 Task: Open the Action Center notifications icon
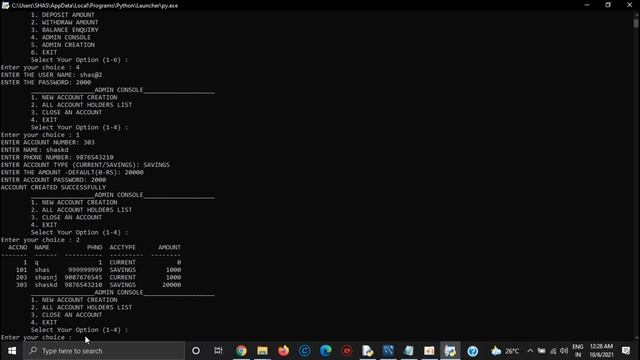[626, 351]
